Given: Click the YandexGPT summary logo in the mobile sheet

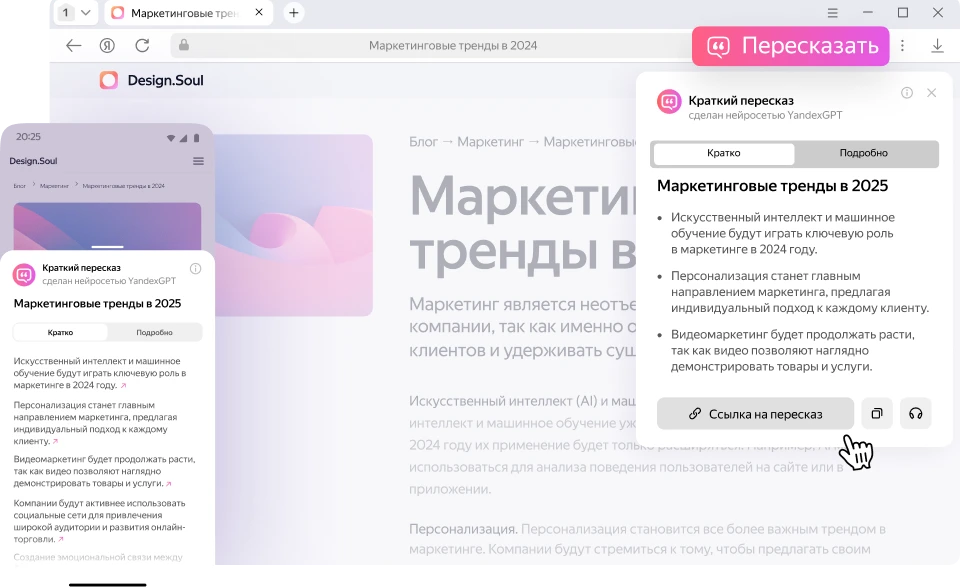Looking at the screenshot, I should (x=24, y=274).
